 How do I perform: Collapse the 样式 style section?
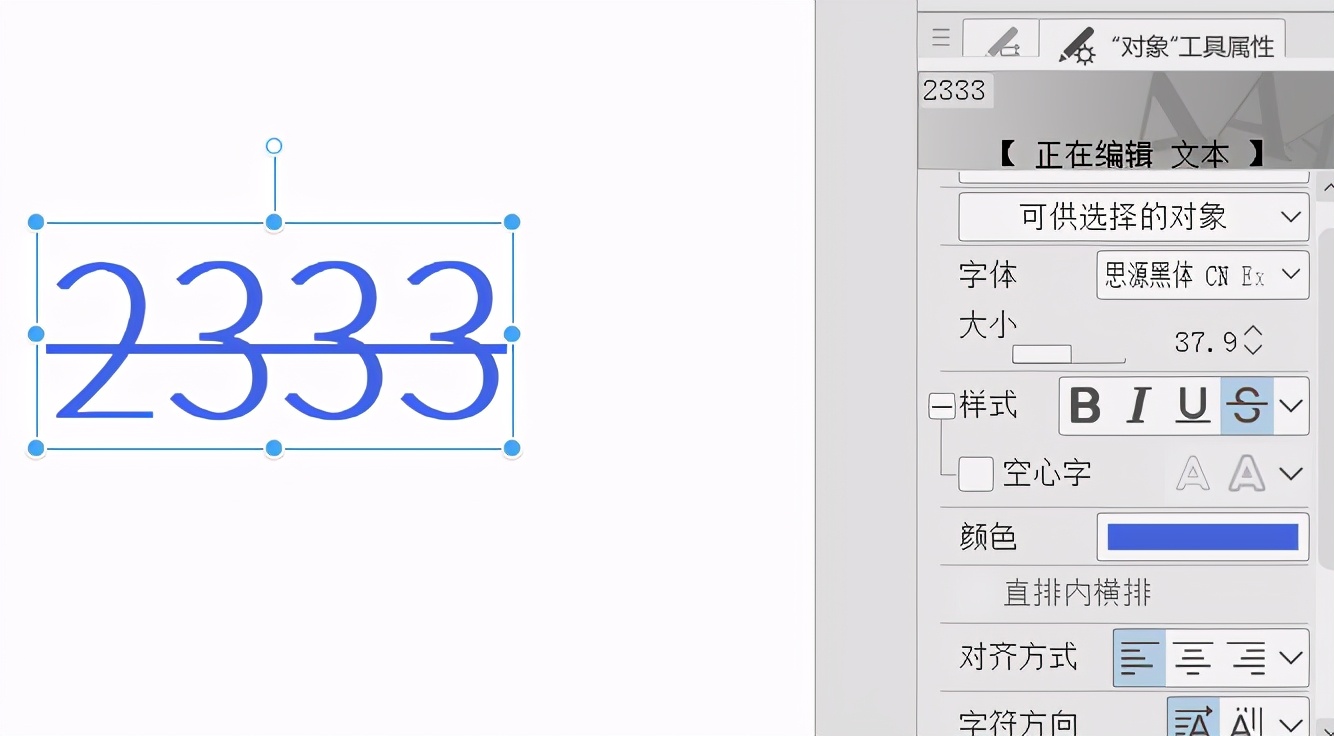tap(941, 406)
